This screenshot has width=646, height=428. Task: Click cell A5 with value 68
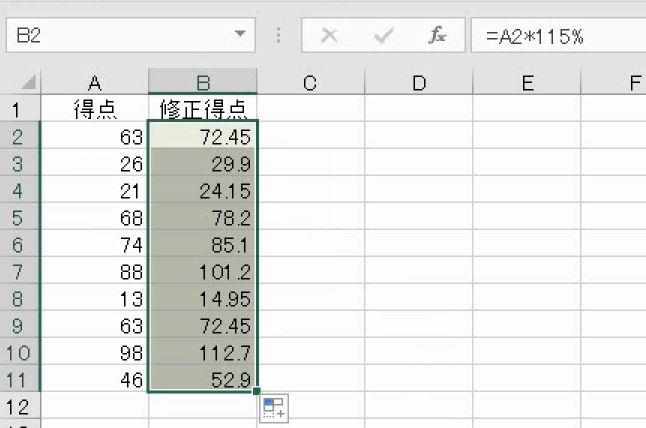pyautogui.click(x=95, y=216)
